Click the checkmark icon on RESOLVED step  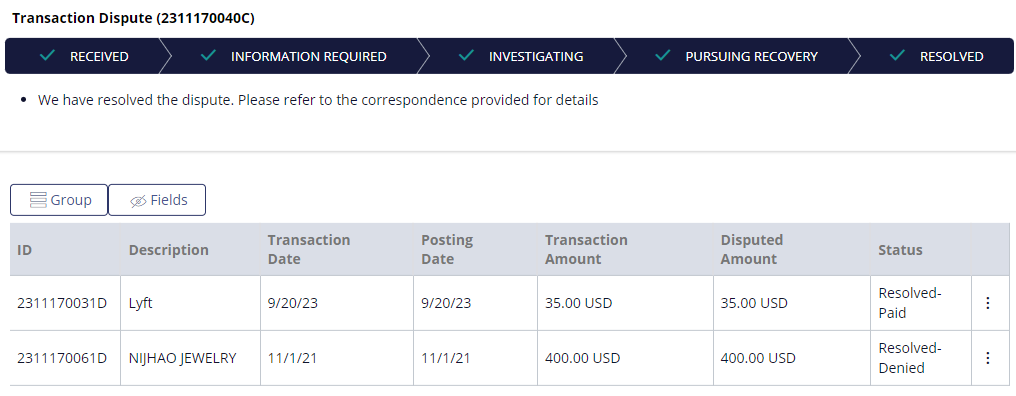(x=897, y=56)
